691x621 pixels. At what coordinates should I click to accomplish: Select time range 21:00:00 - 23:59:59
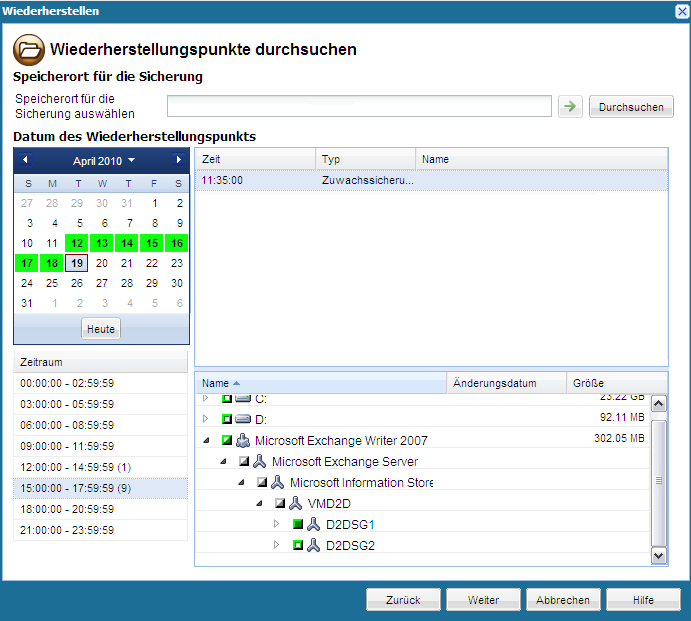(x=100, y=530)
